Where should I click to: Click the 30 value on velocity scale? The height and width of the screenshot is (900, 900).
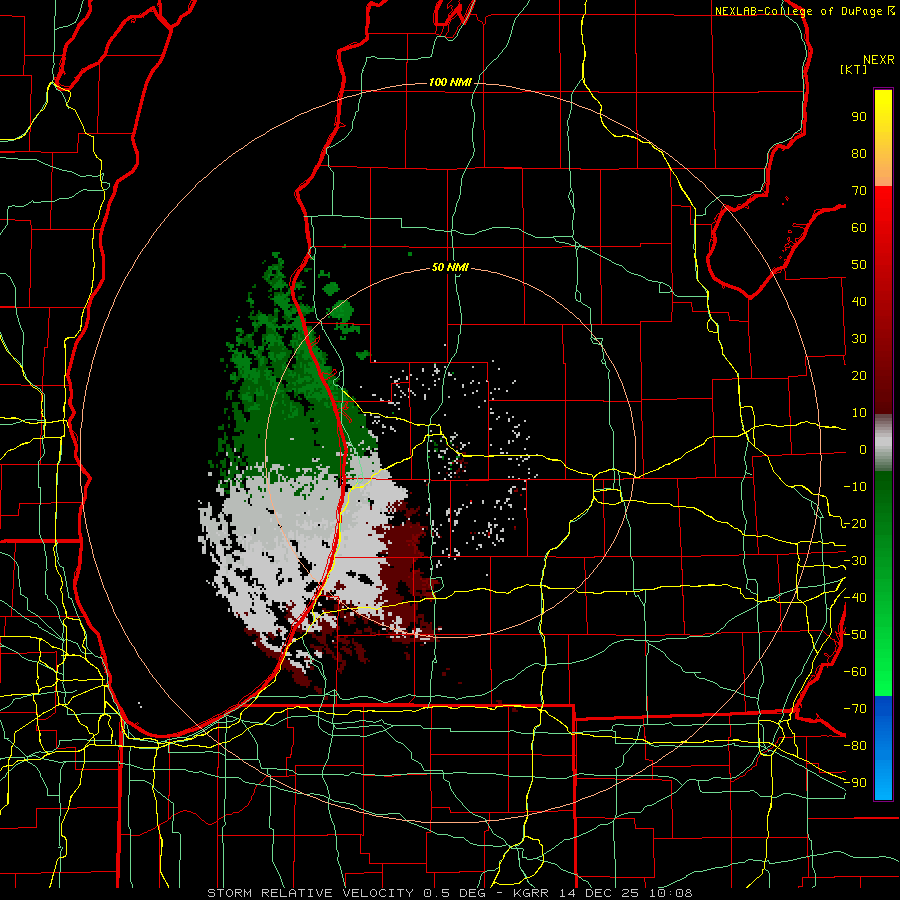pos(859,339)
